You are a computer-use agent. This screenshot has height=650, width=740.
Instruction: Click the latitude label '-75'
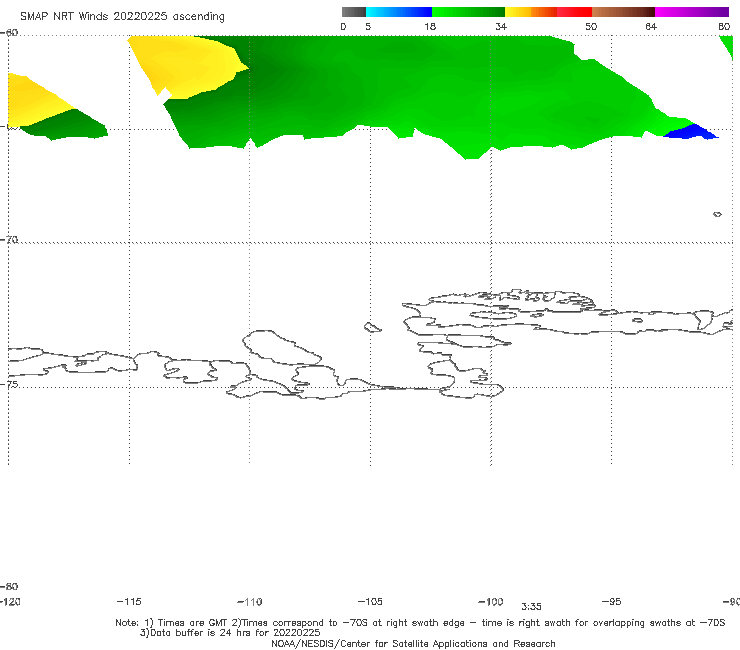tap(9, 384)
